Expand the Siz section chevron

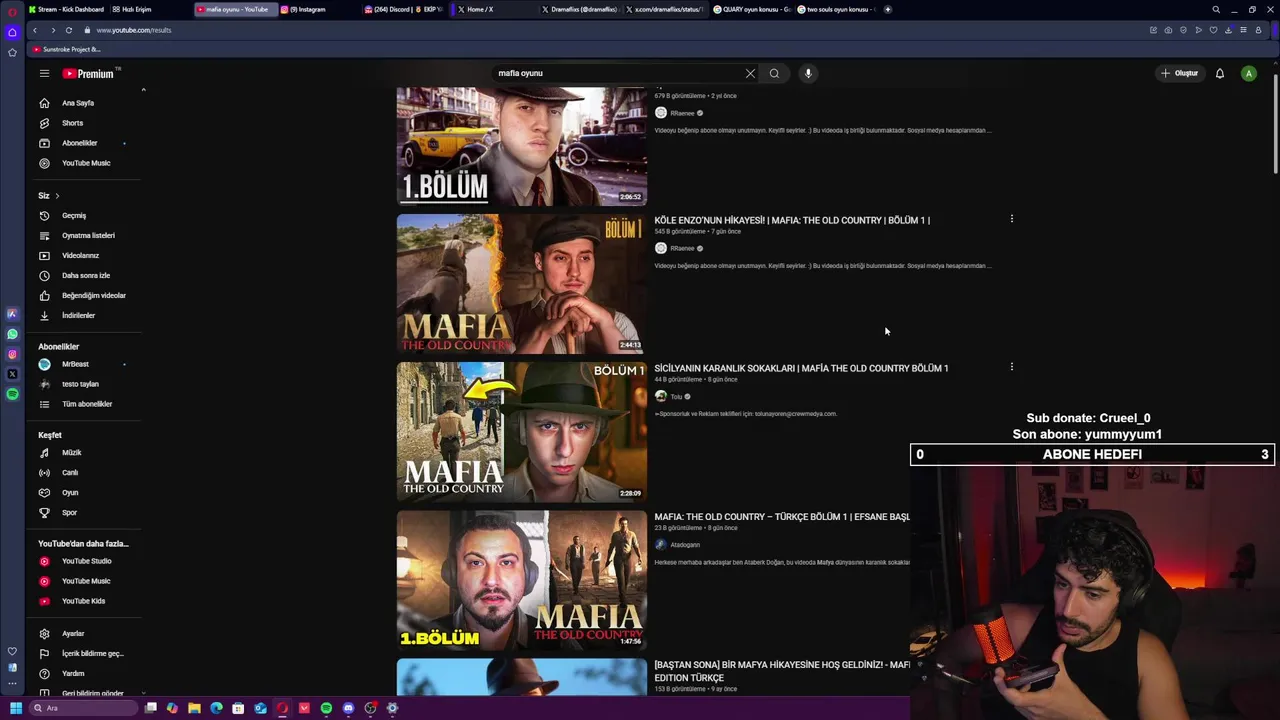(x=57, y=196)
